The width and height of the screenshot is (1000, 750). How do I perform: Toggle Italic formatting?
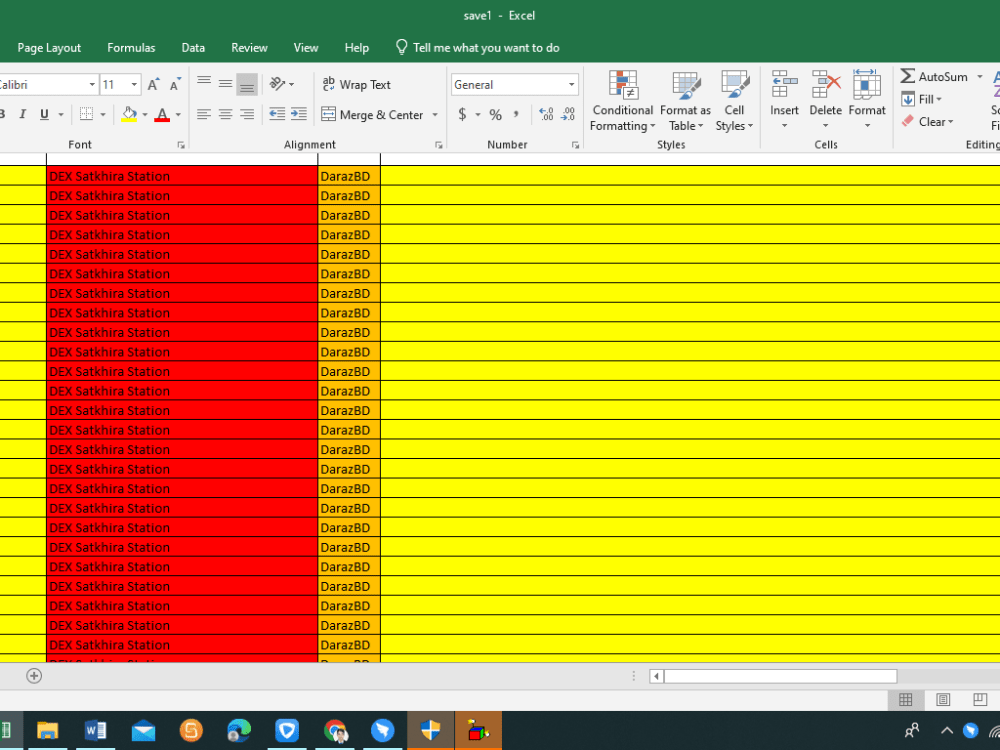coord(23,114)
